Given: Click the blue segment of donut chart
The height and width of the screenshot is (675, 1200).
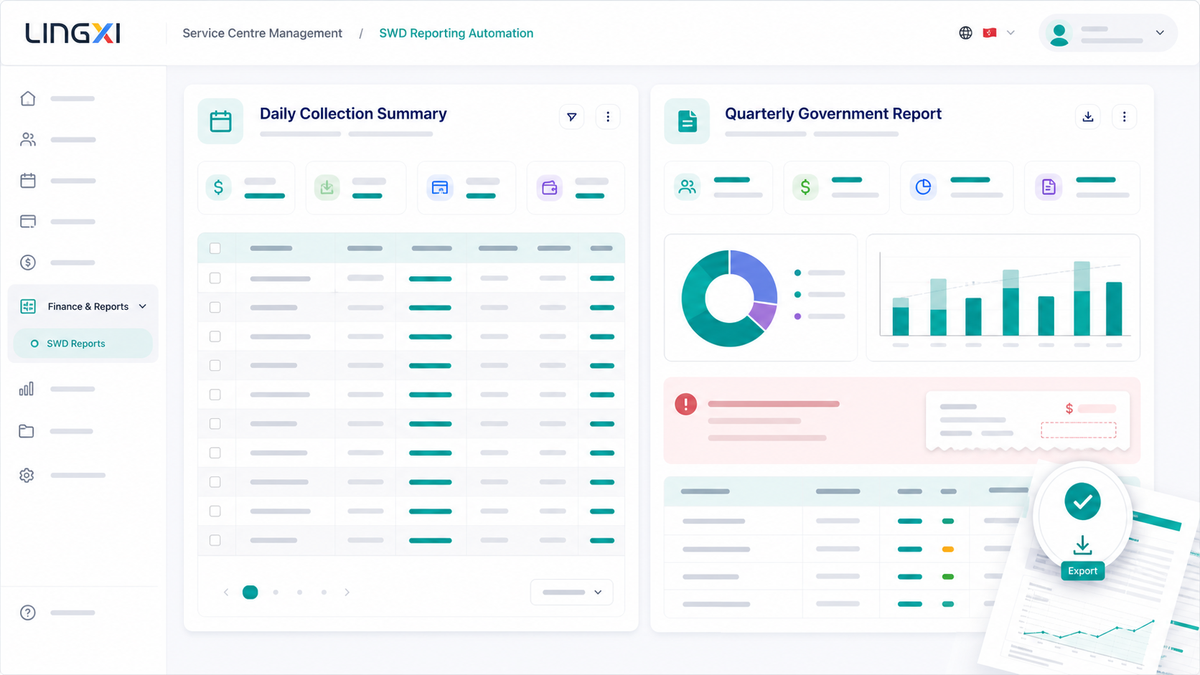Looking at the screenshot, I should (x=758, y=275).
